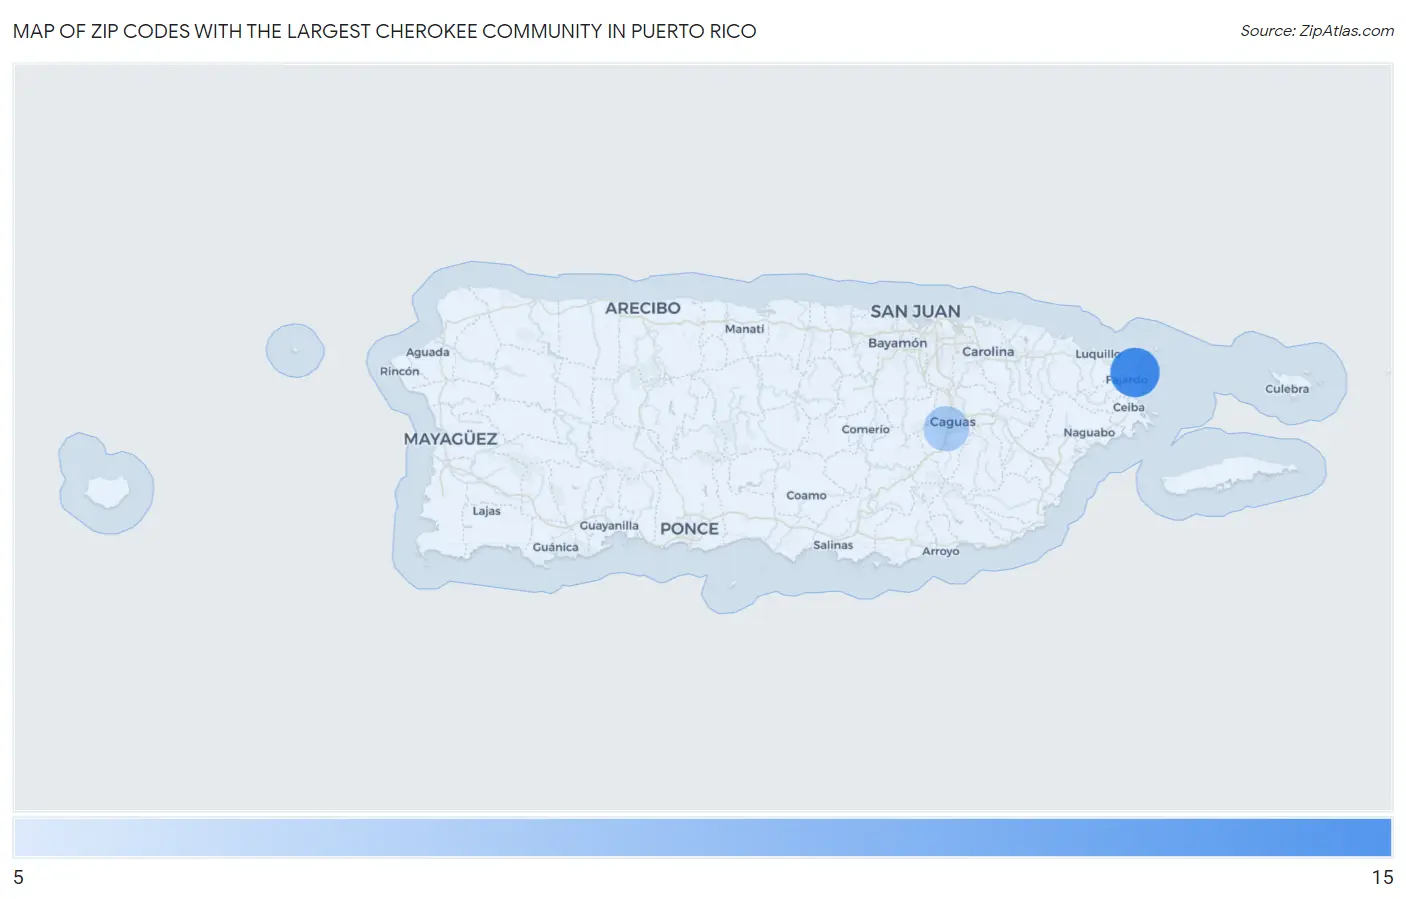Click the dark blue Fajardo bubble marker
This screenshot has height=899, width=1406.
click(x=1134, y=372)
